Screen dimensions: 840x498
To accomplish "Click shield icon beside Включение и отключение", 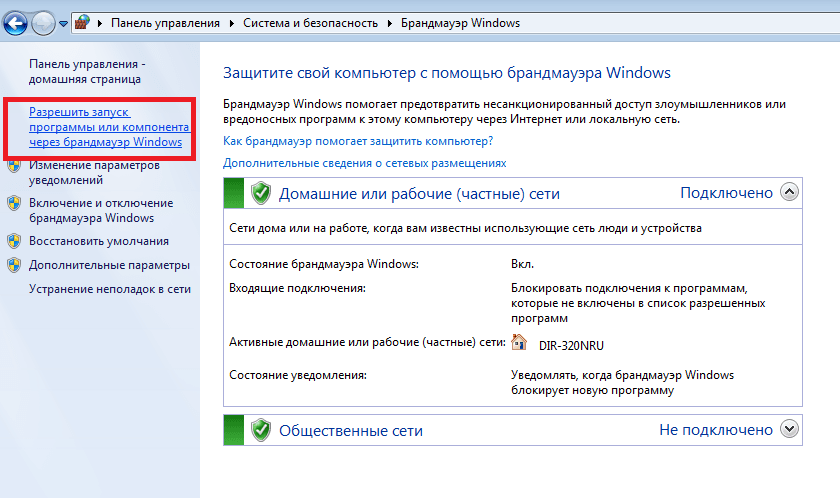I will click(14, 203).
